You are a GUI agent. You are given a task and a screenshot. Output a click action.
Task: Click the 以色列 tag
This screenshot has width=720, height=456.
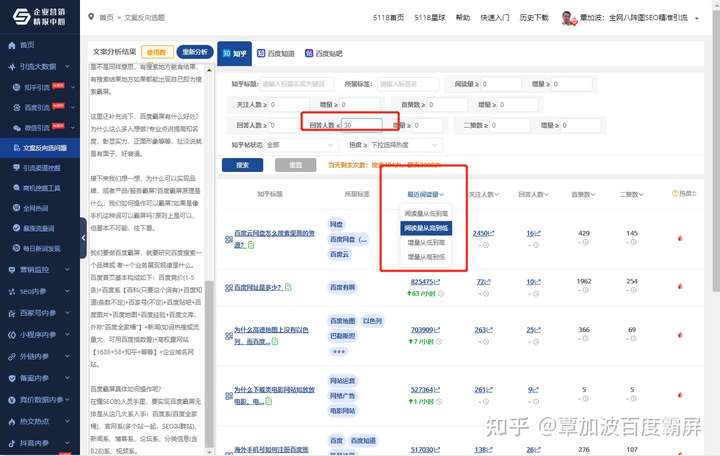tap(372, 321)
